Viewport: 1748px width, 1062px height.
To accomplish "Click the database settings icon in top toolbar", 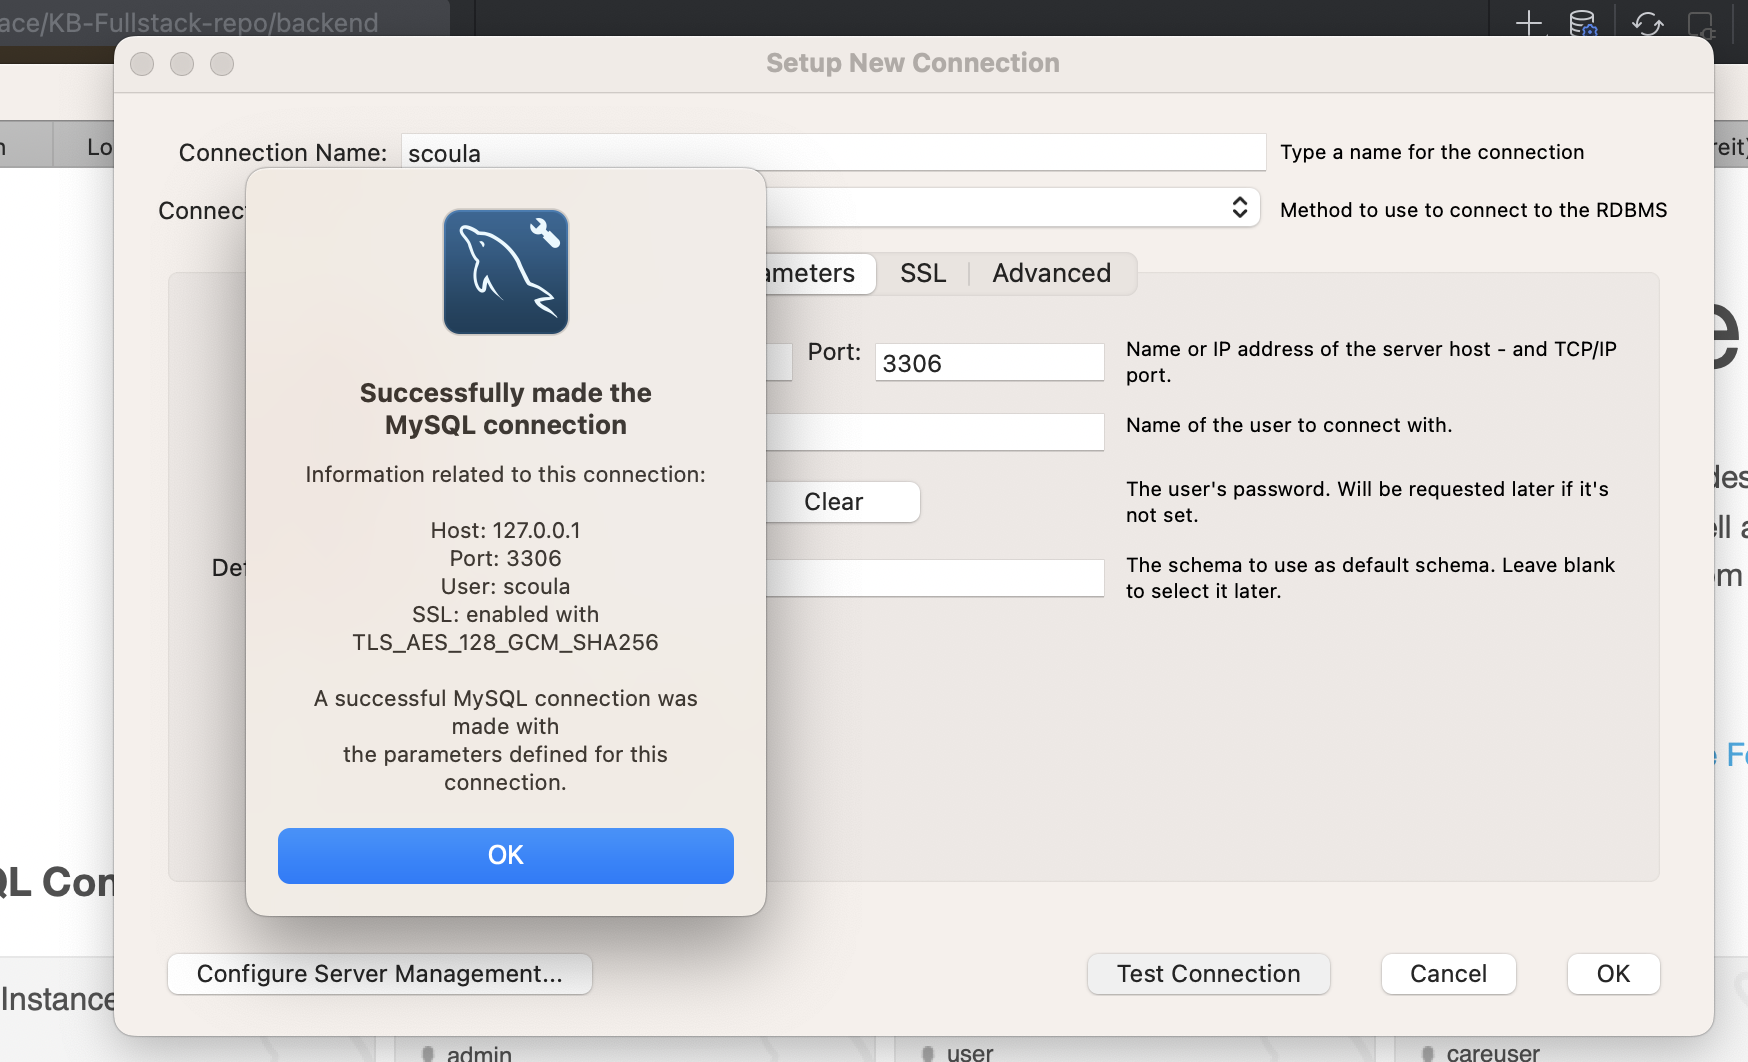I will pos(1583,23).
